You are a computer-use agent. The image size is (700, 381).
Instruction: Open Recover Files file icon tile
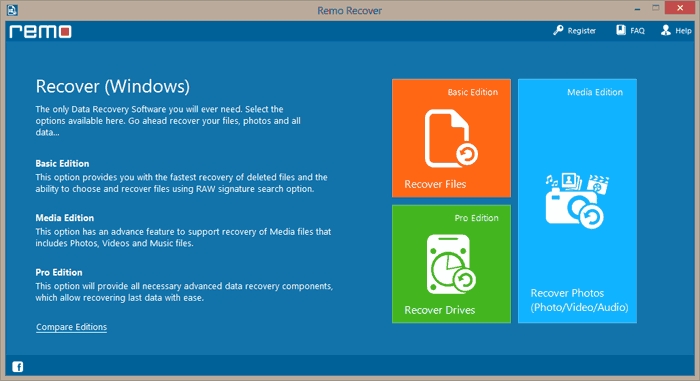[x=451, y=138]
